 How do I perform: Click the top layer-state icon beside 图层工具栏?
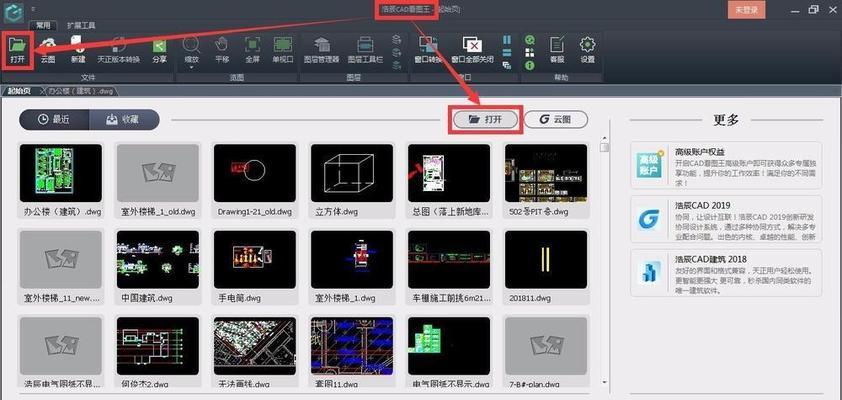point(397,39)
